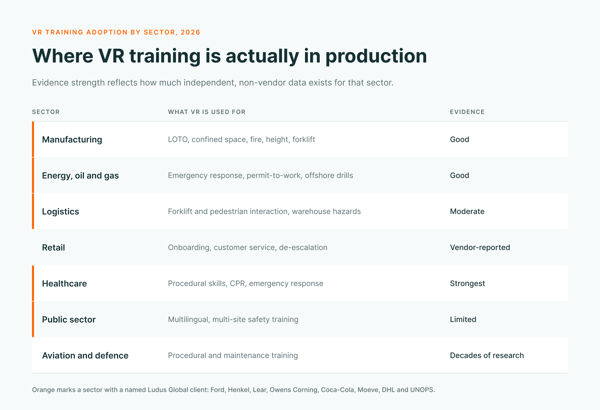The image size is (600, 410).
Task: Click 'Multilingual, multi-site safety training'
Action: pos(233,319)
